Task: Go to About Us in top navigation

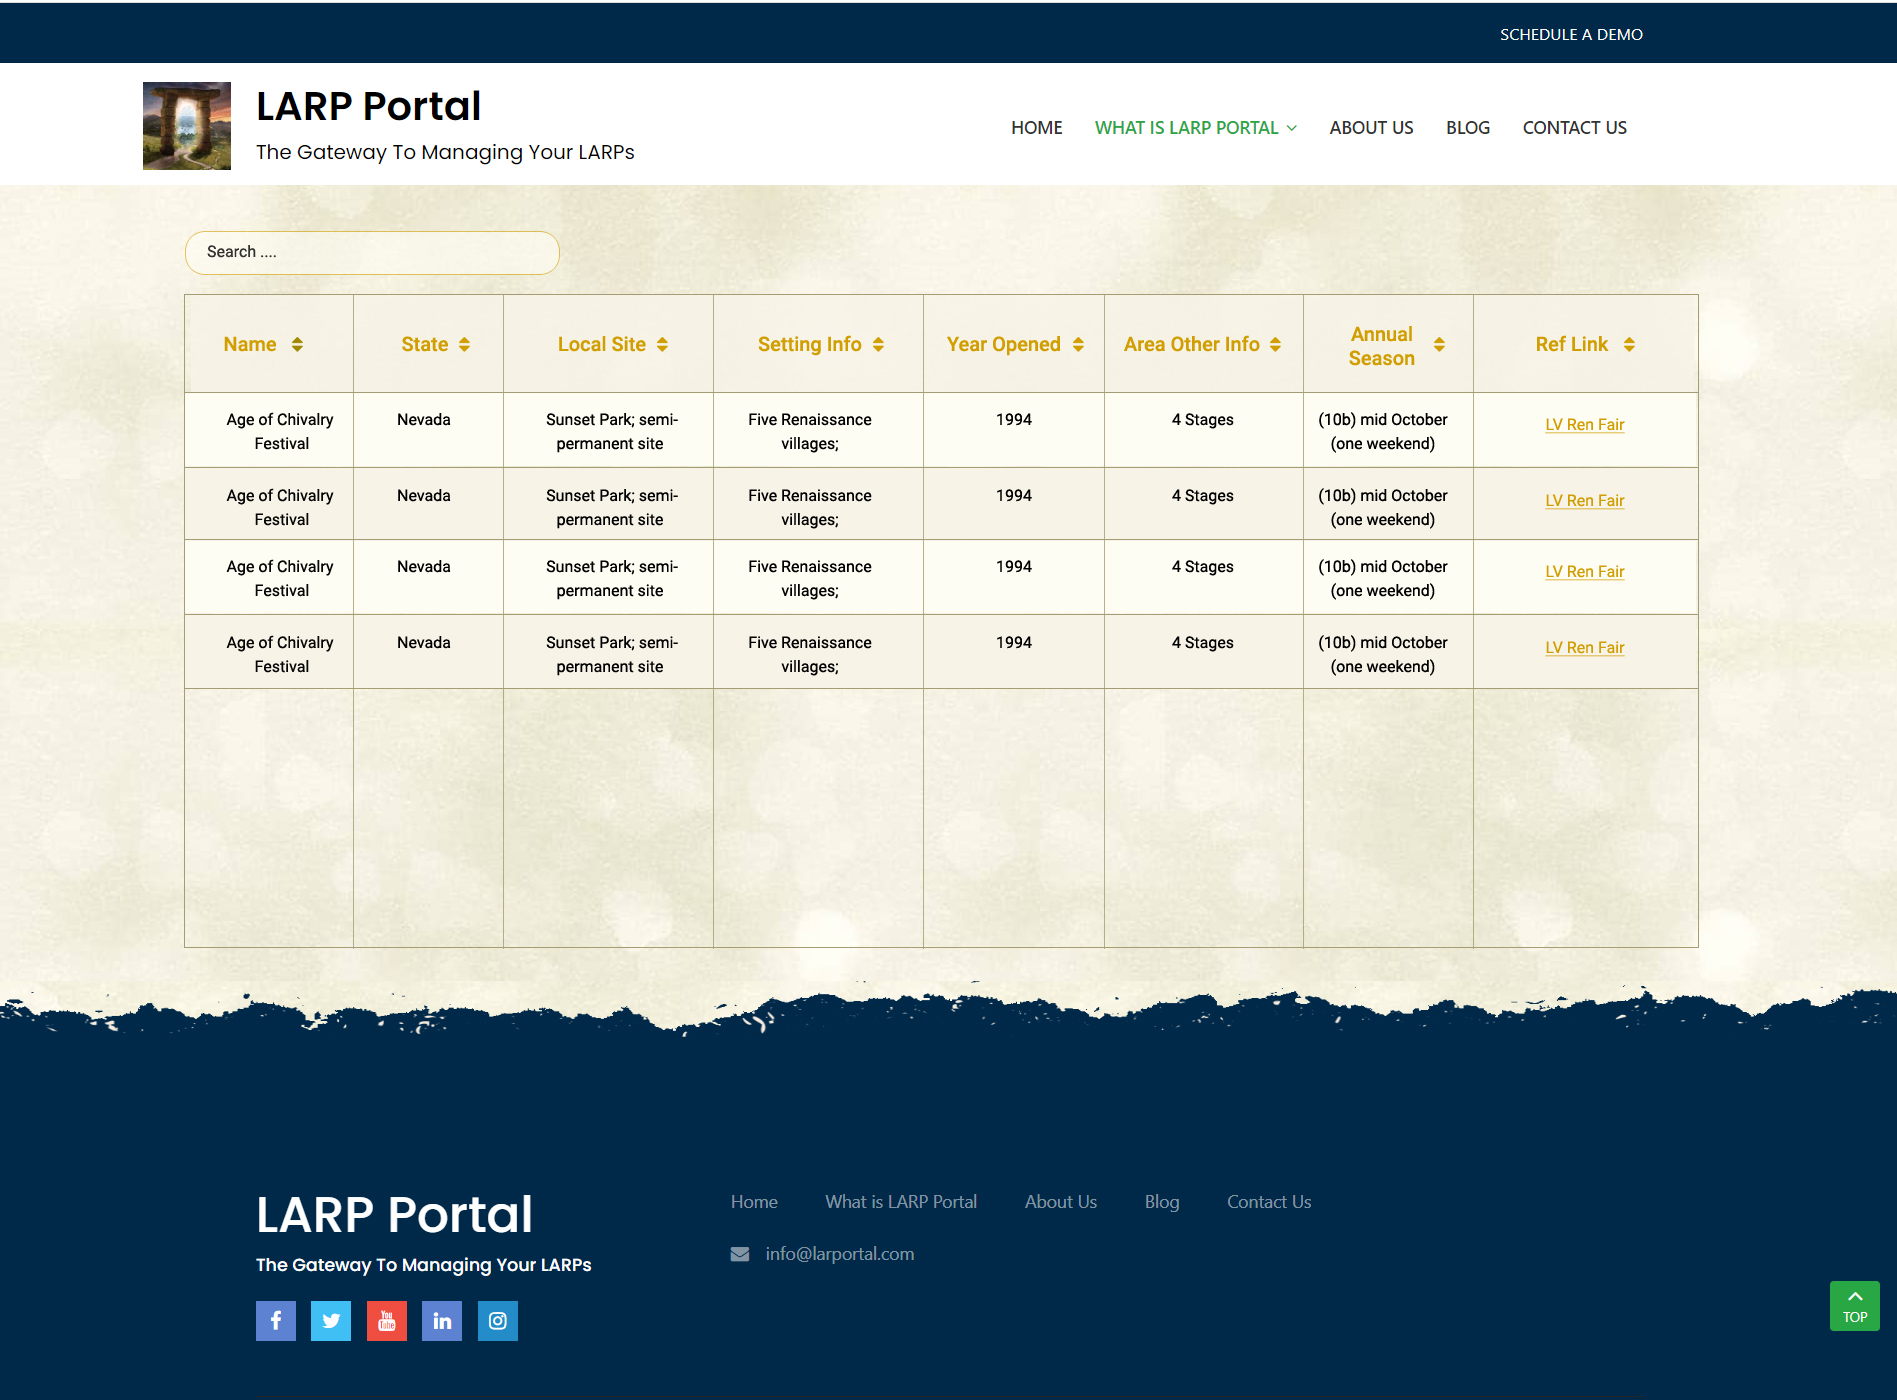Action: pos(1371,128)
